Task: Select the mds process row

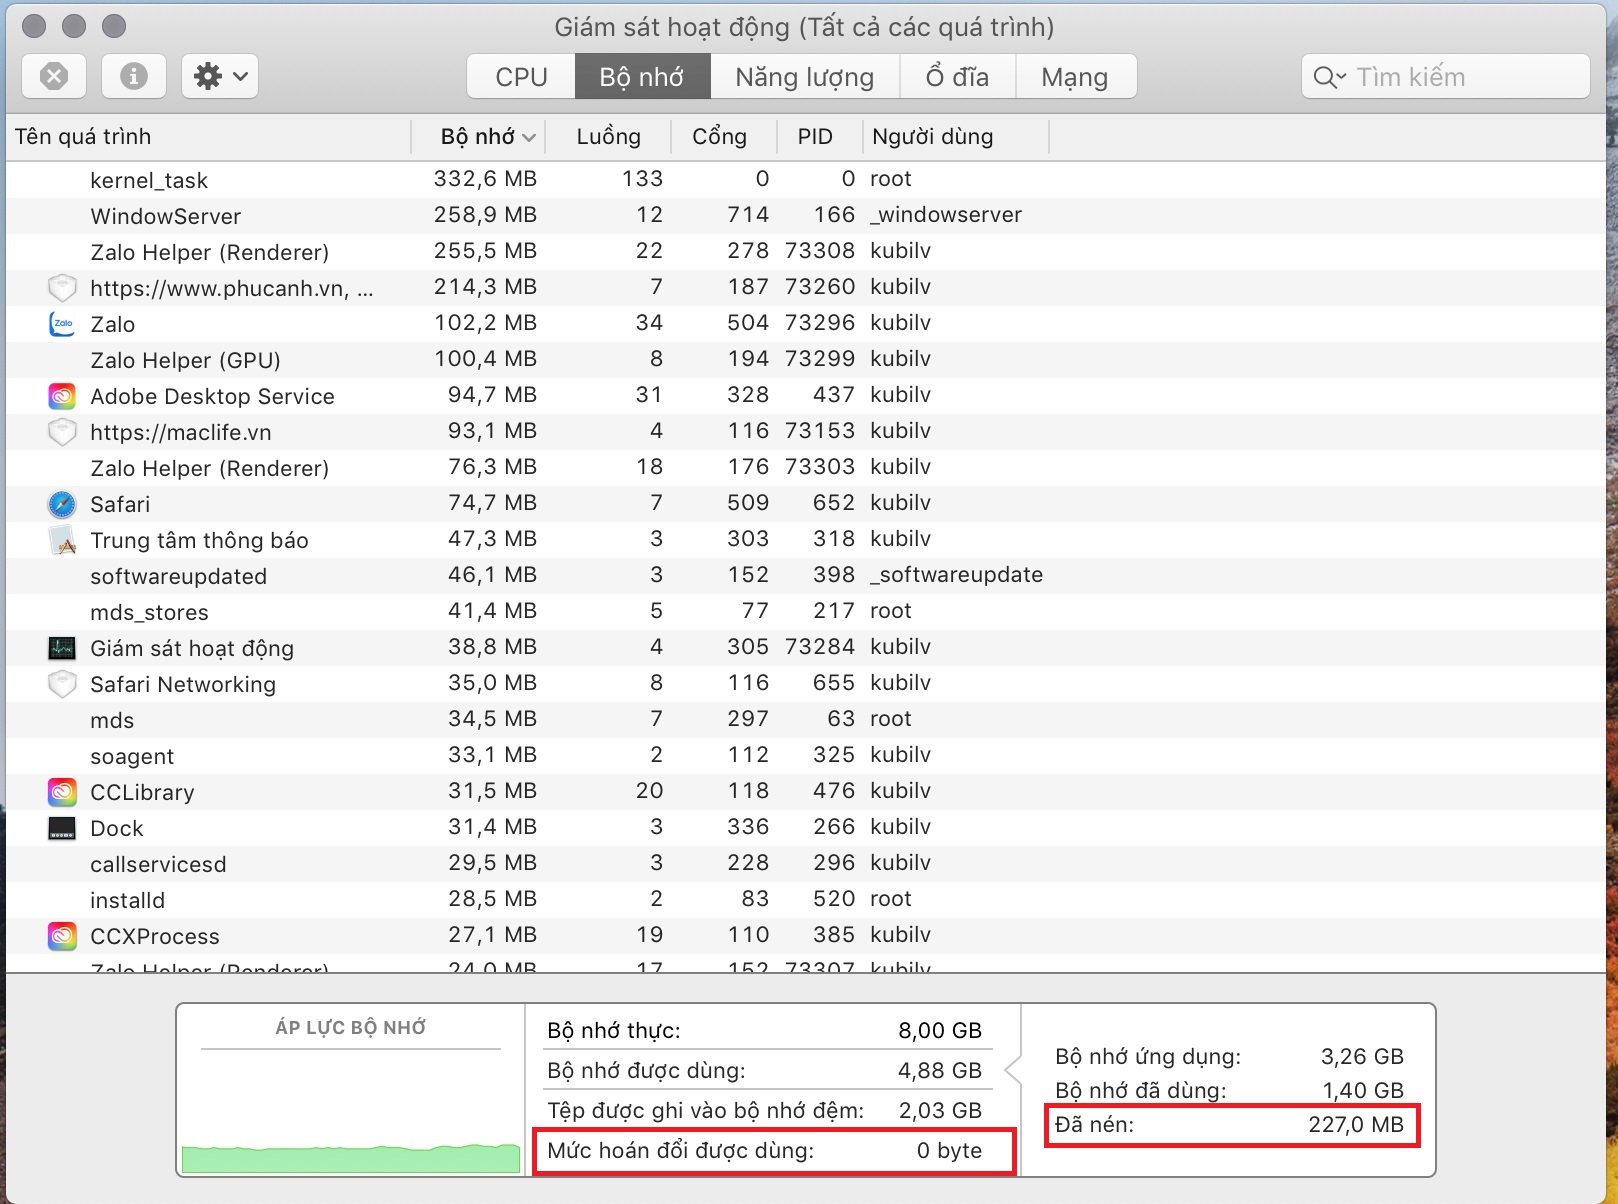Action: (805, 720)
